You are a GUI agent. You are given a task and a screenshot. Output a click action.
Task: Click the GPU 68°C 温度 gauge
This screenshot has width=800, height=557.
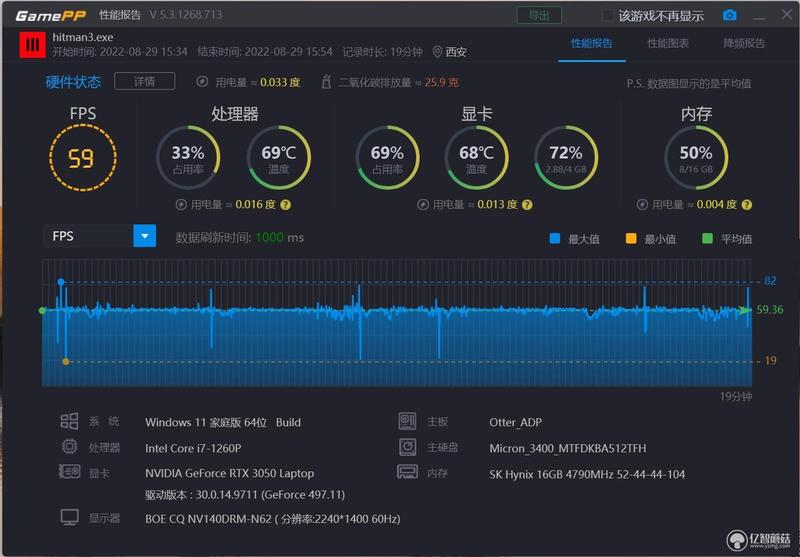(x=477, y=158)
